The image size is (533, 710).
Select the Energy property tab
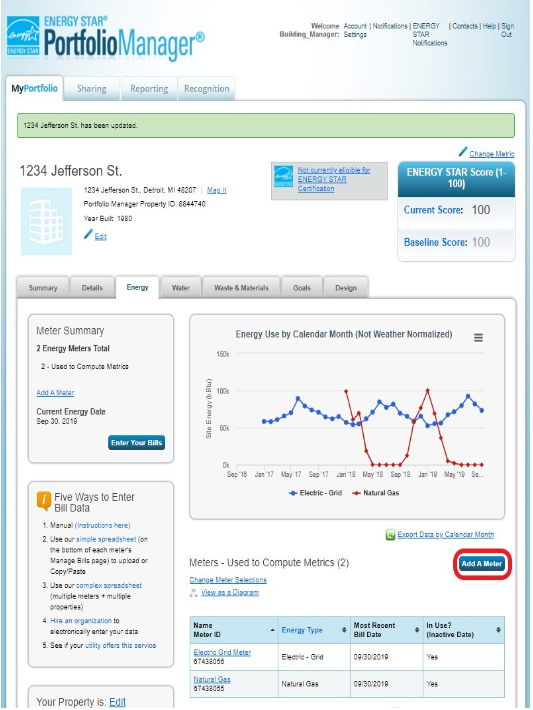137,287
